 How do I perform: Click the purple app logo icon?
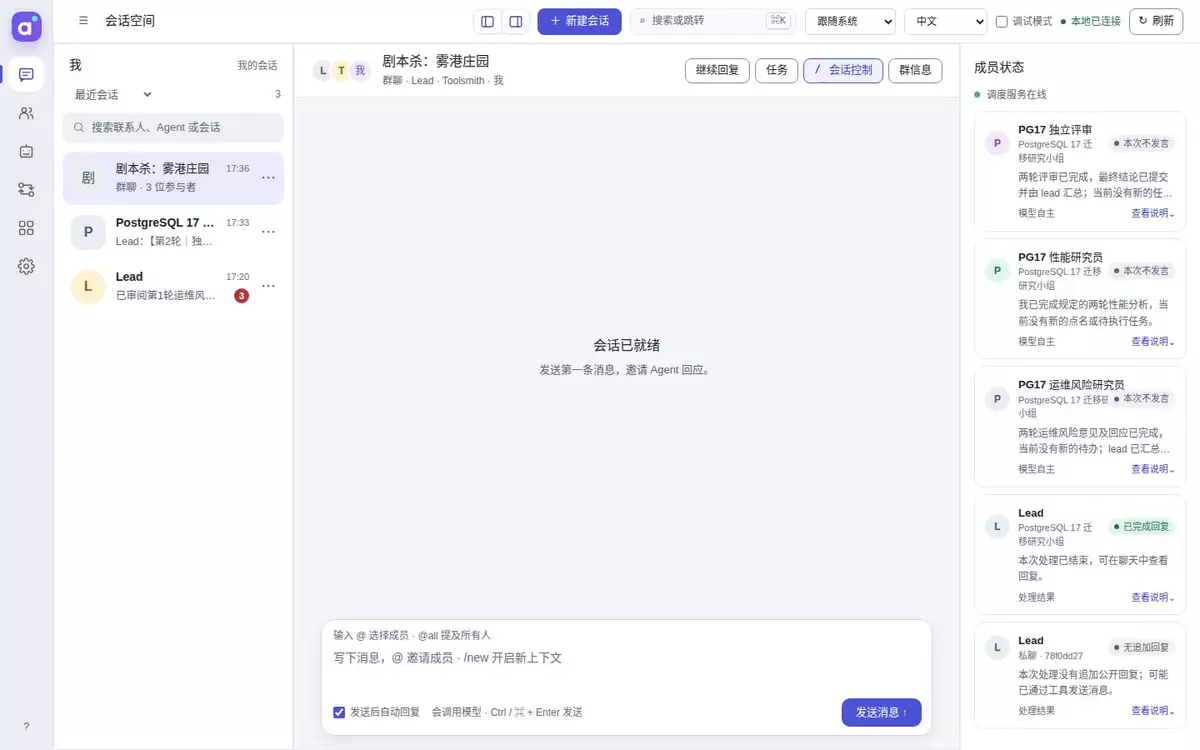[x=27, y=27]
